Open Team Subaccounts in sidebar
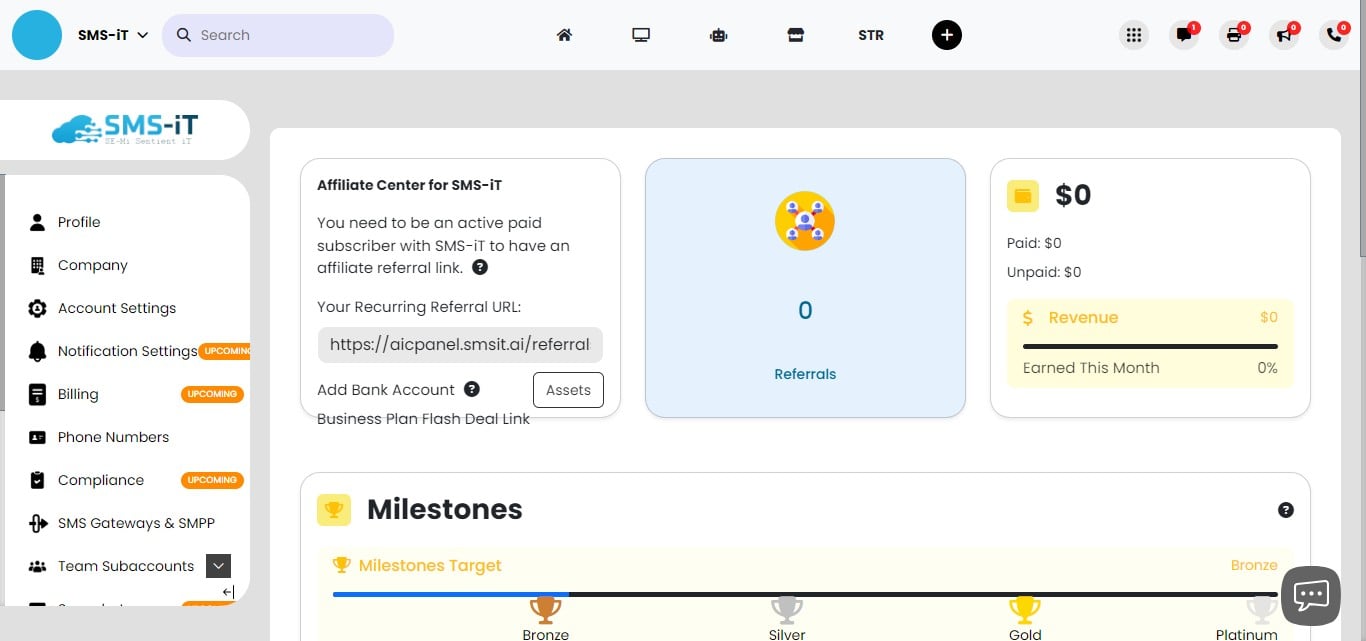This screenshot has width=1366, height=641. 126,566
